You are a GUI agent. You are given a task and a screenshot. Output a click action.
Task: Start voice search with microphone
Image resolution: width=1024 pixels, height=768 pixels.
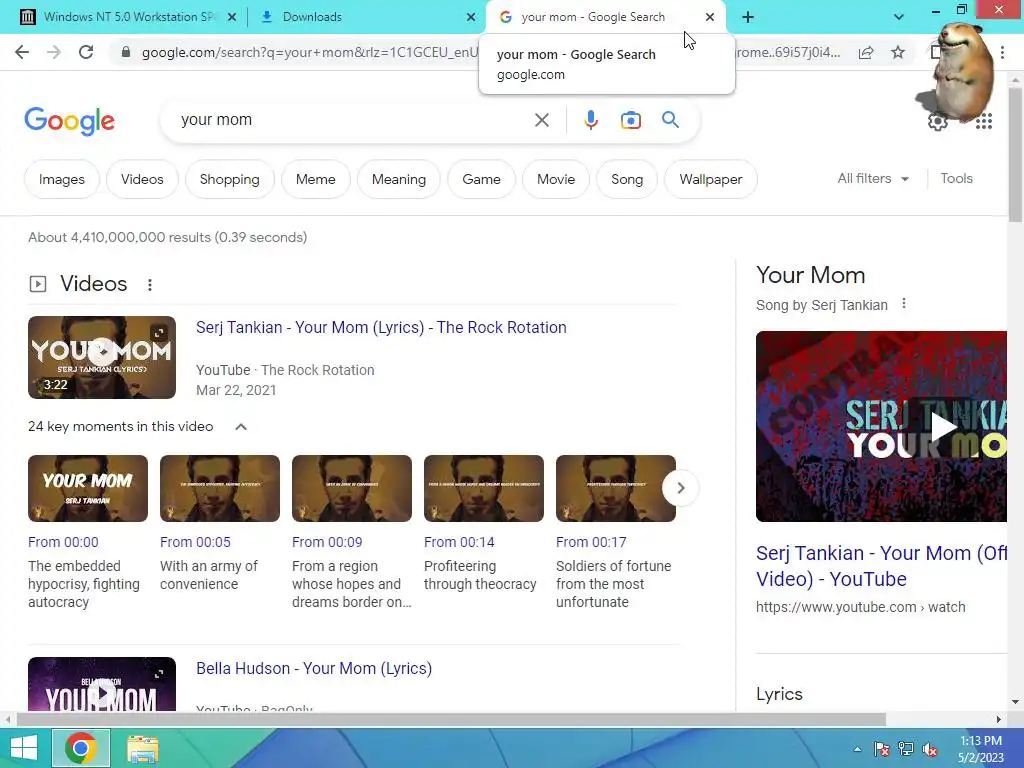(x=590, y=120)
